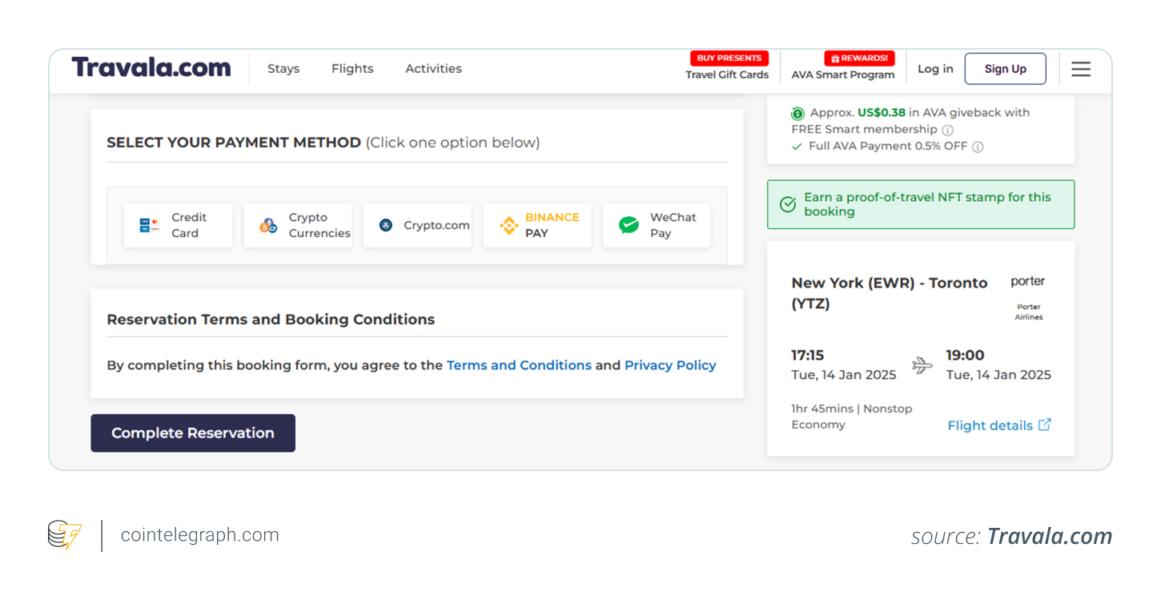Screen dimensions: 1161x600
Task: Click the credit card icon
Action: pyautogui.click(x=150, y=225)
